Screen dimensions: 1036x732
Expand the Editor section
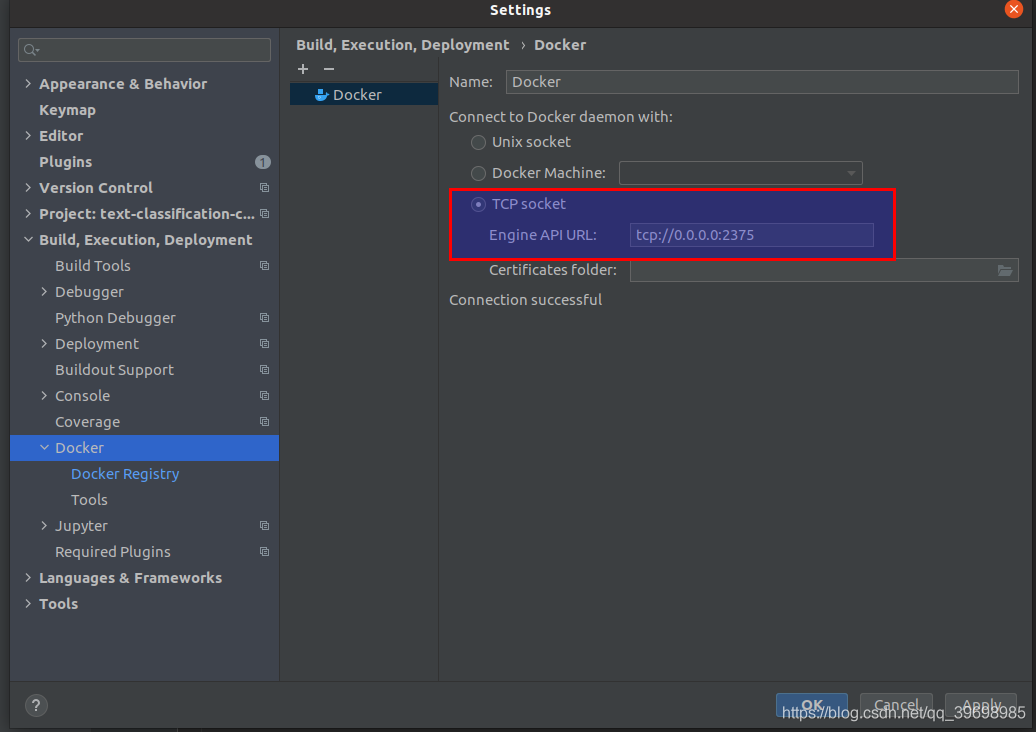(x=28, y=135)
